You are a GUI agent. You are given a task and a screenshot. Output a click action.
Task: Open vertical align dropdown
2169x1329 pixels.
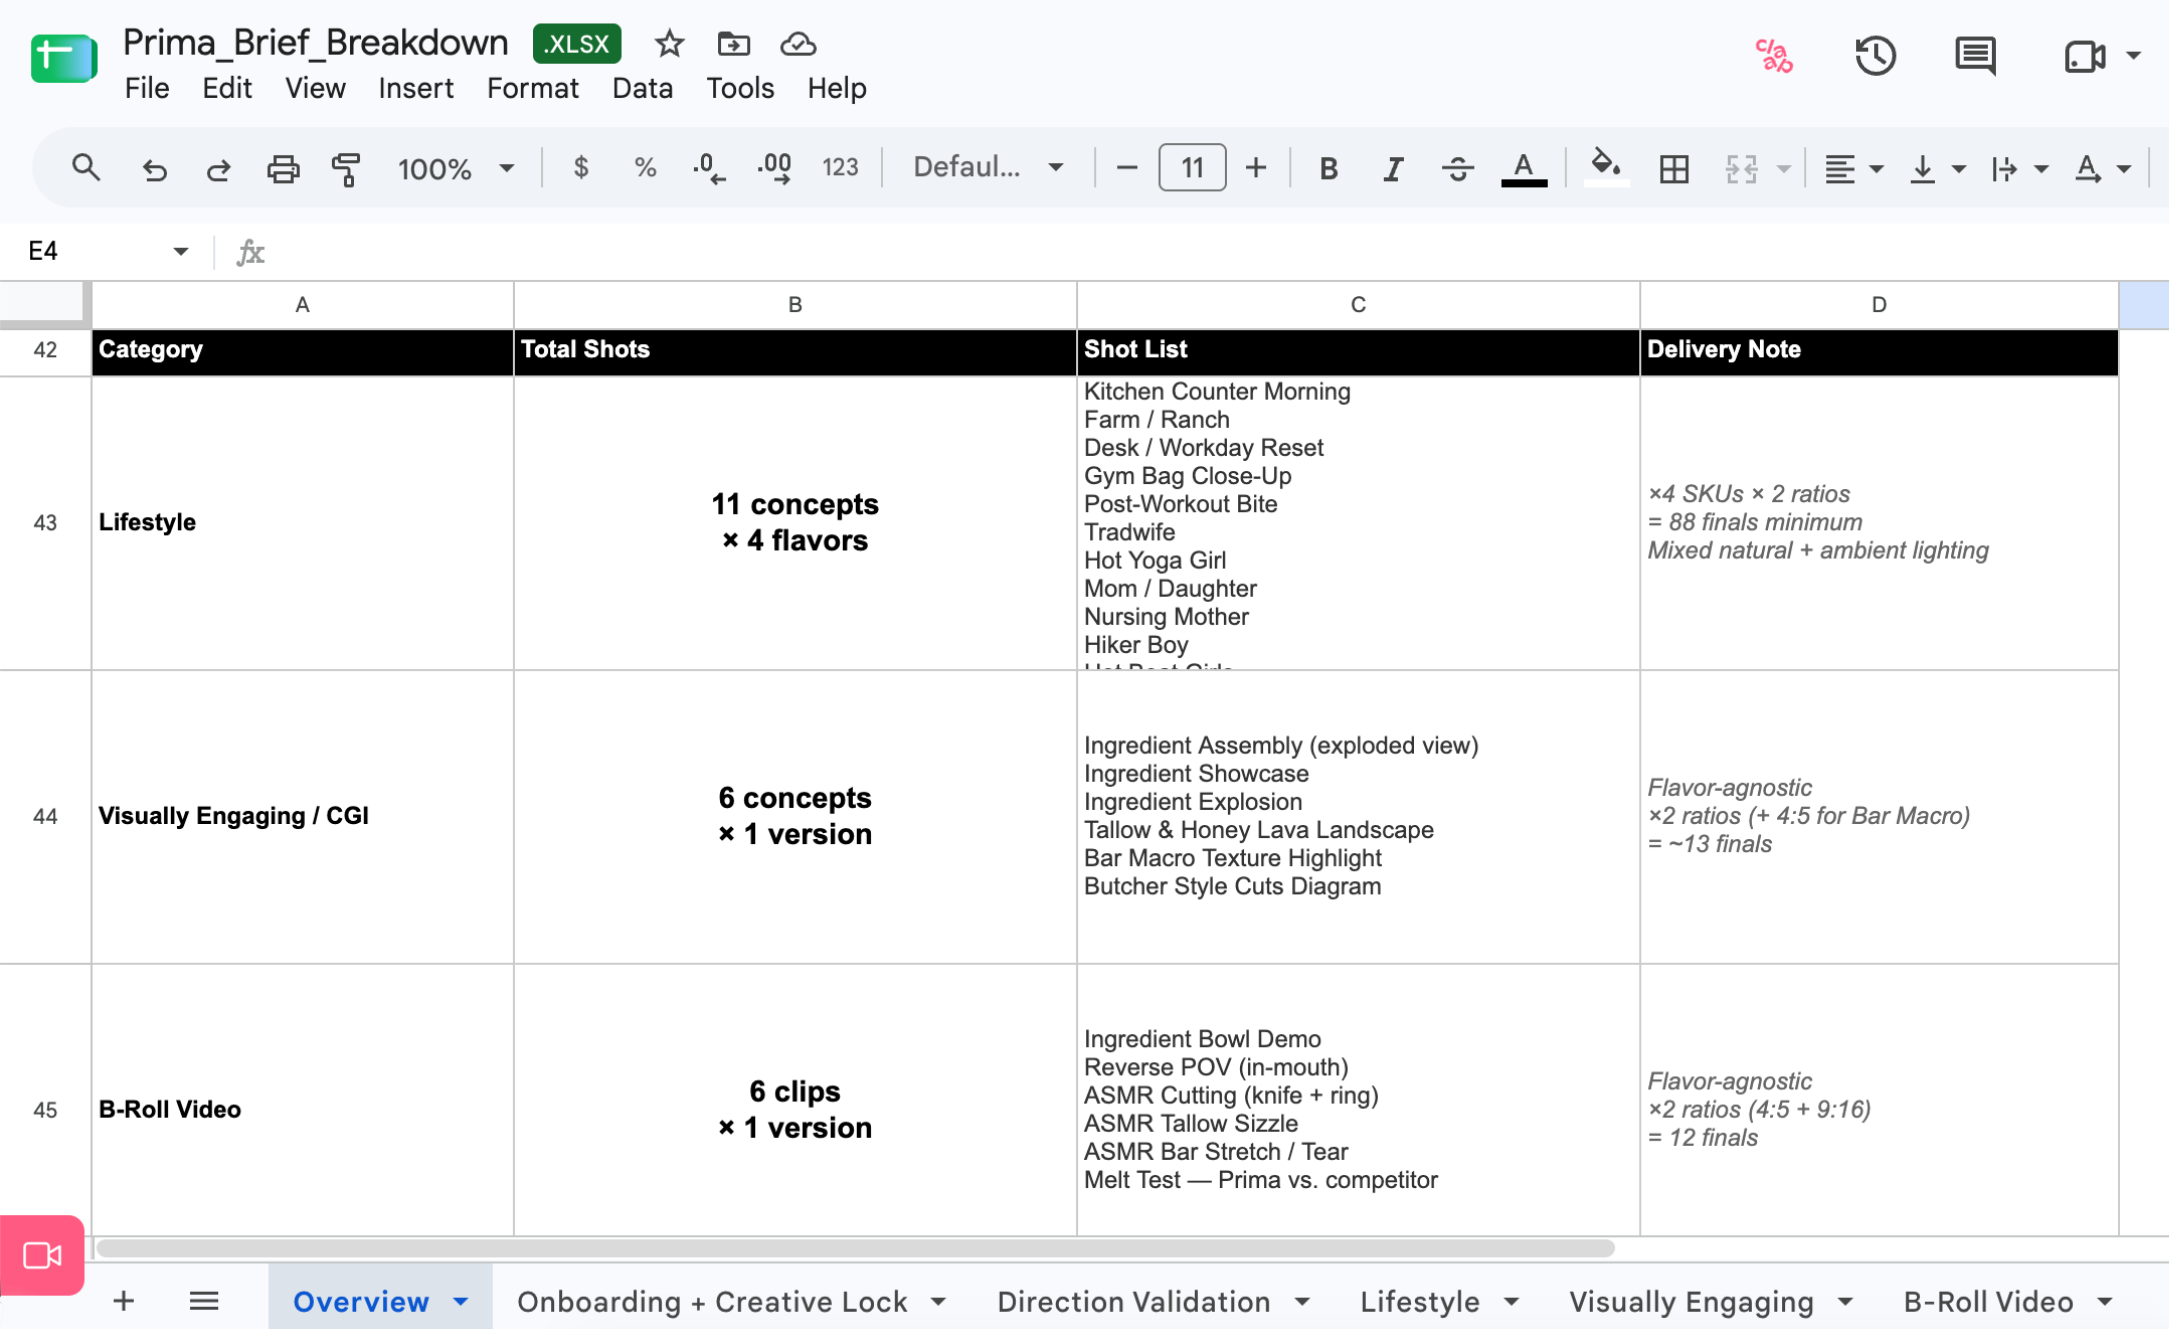click(1936, 168)
